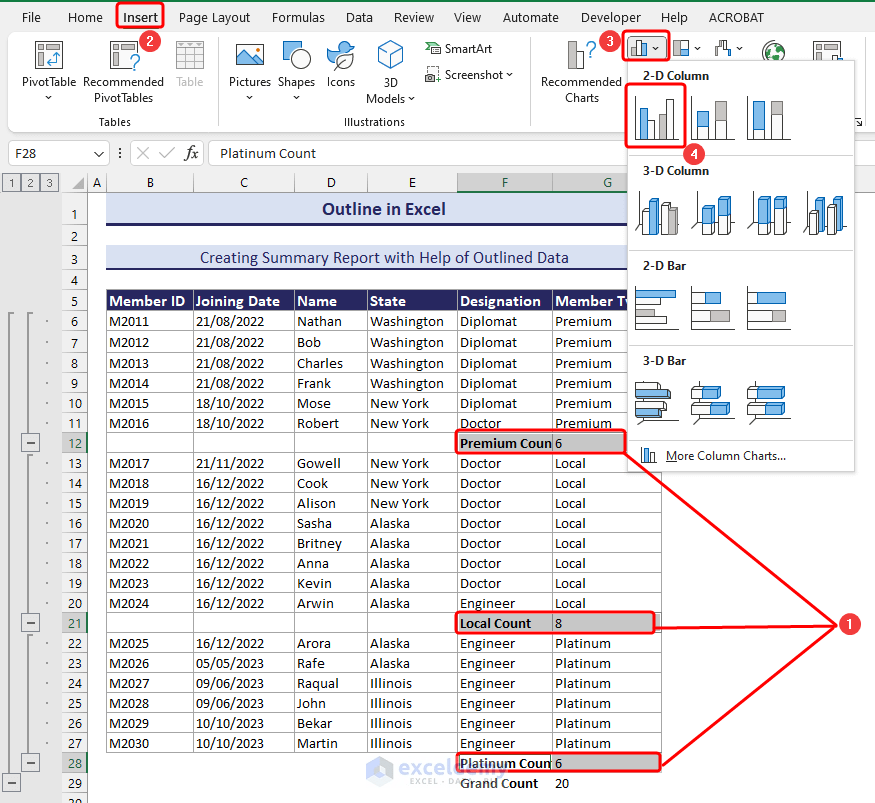Switch to the Formulas tab
The width and height of the screenshot is (875, 803).
pos(298,17)
